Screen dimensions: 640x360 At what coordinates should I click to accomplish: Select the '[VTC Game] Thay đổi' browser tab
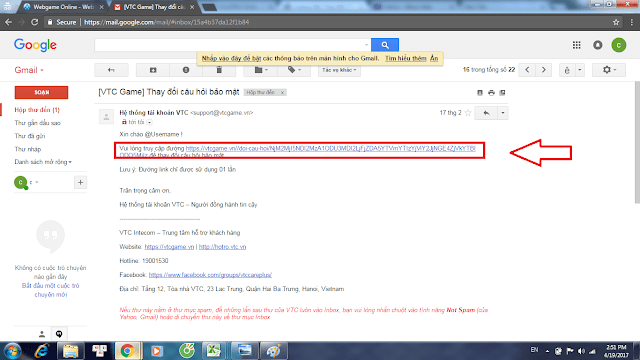[x=154, y=7]
